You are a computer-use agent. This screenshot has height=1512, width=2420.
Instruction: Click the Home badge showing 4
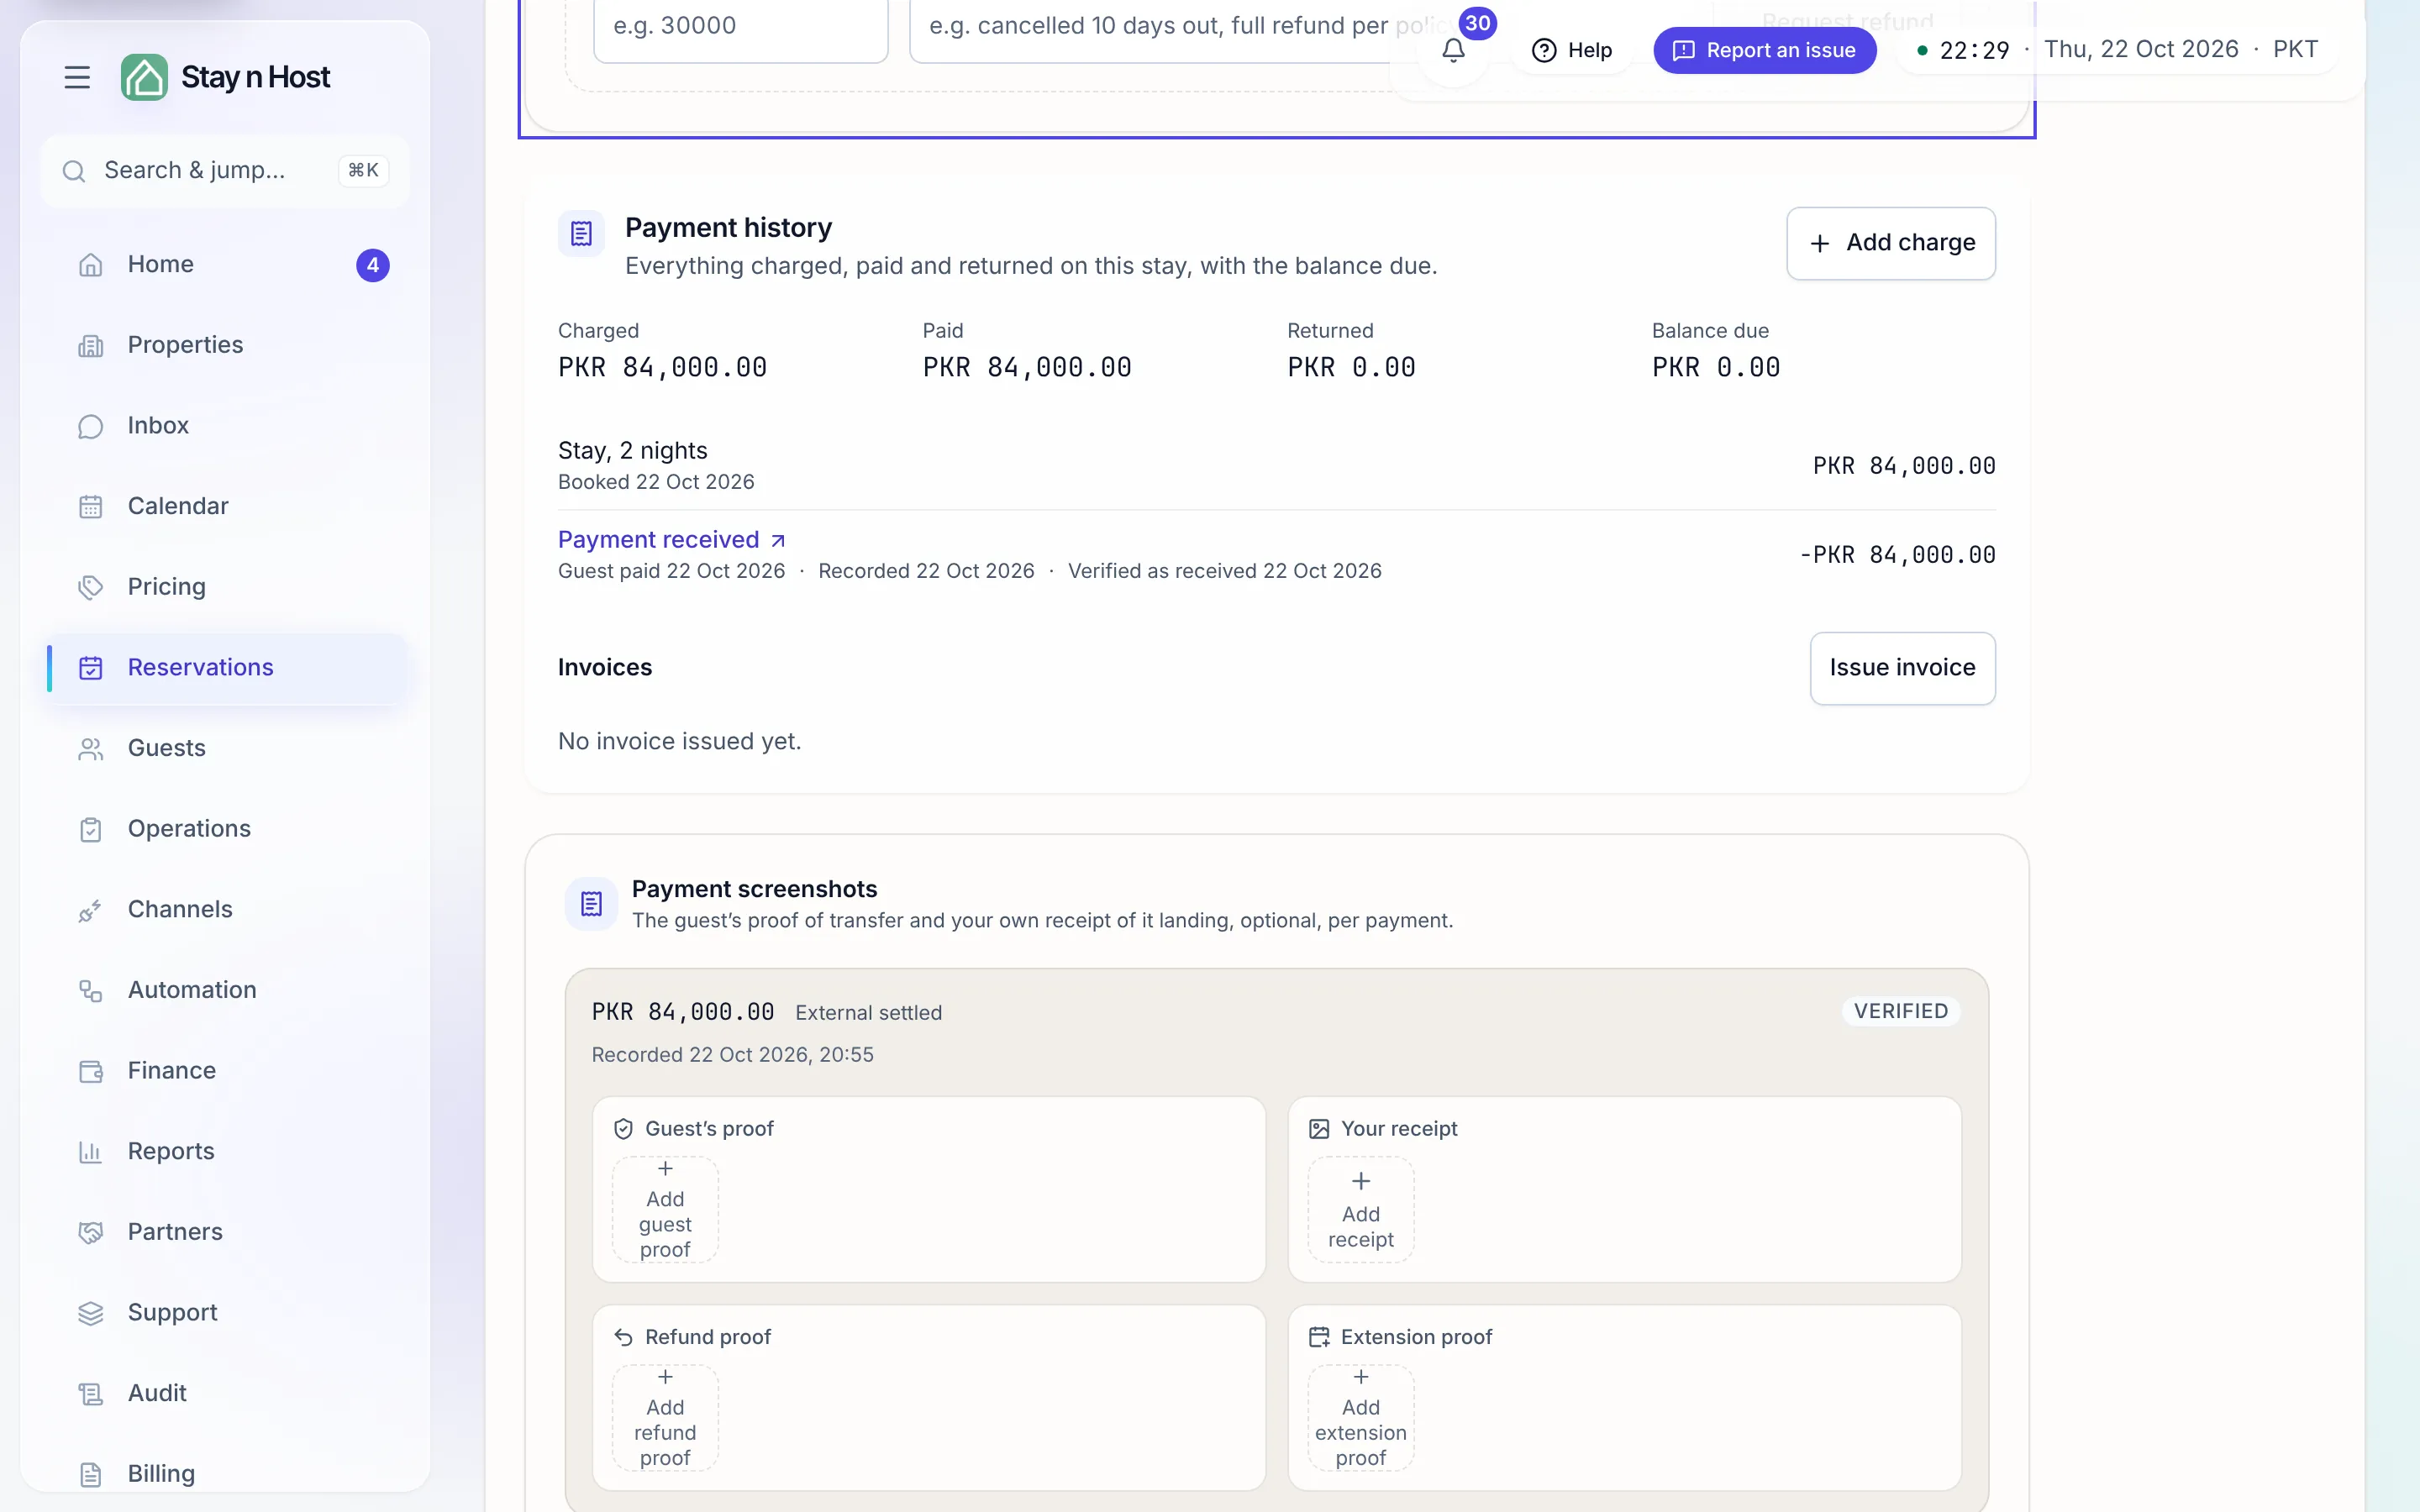click(x=372, y=265)
